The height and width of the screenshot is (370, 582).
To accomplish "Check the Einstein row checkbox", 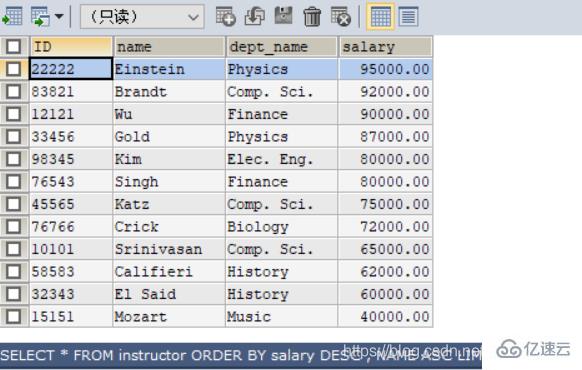I will (x=14, y=69).
